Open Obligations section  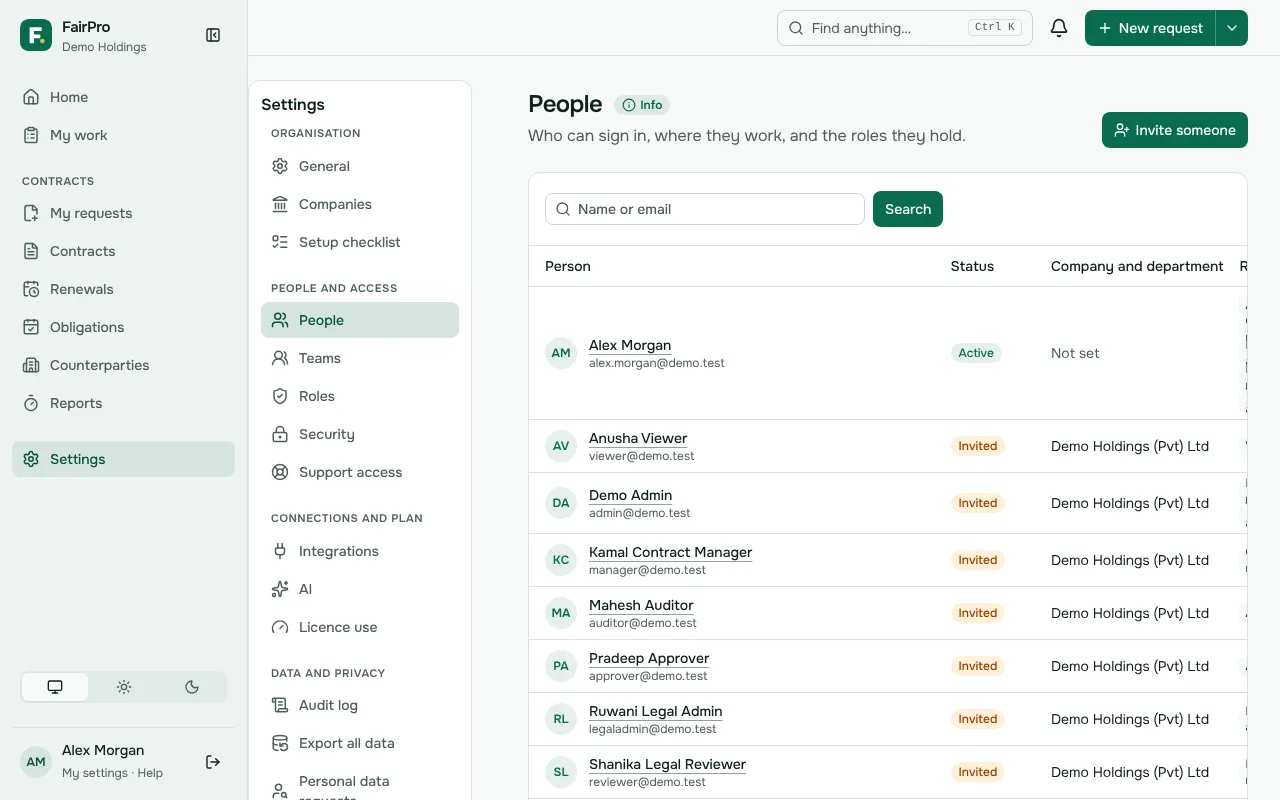(x=124, y=327)
